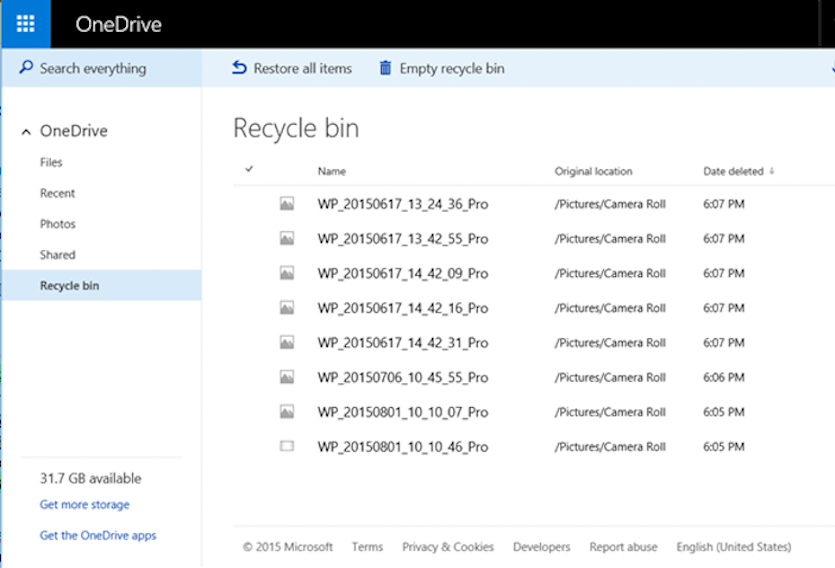
Task: Select file name WP_20150617_13_24_36_Pro
Action: (403, 204)
